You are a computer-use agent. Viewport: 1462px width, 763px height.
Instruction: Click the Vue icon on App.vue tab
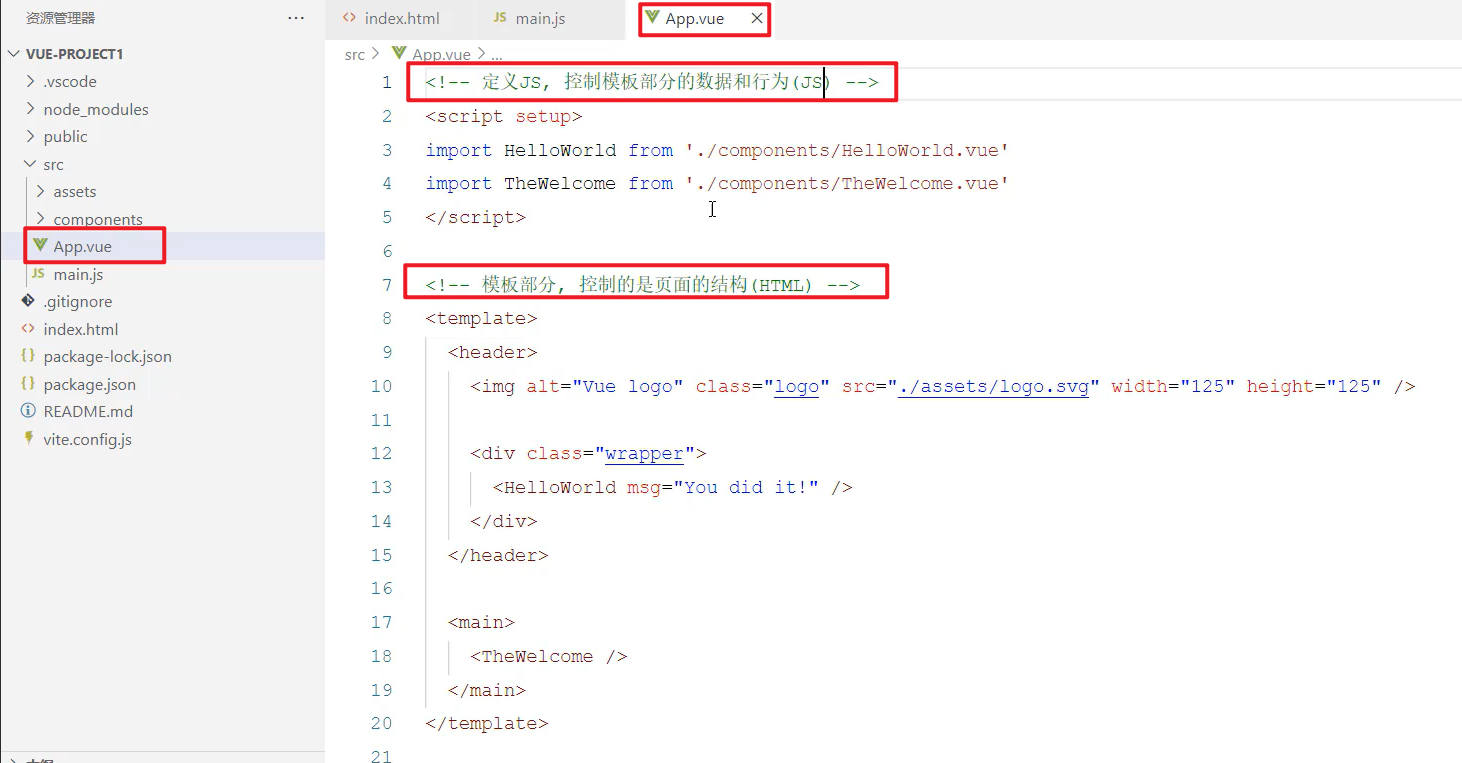[652, 18]
